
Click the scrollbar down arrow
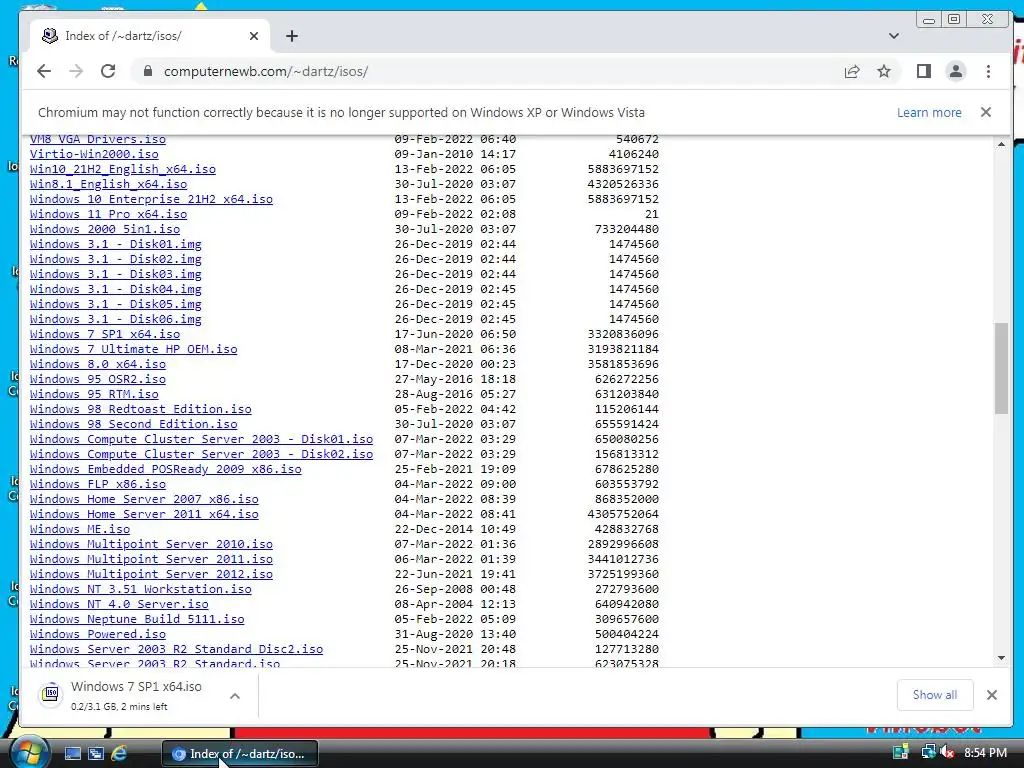coord(1001,658)
